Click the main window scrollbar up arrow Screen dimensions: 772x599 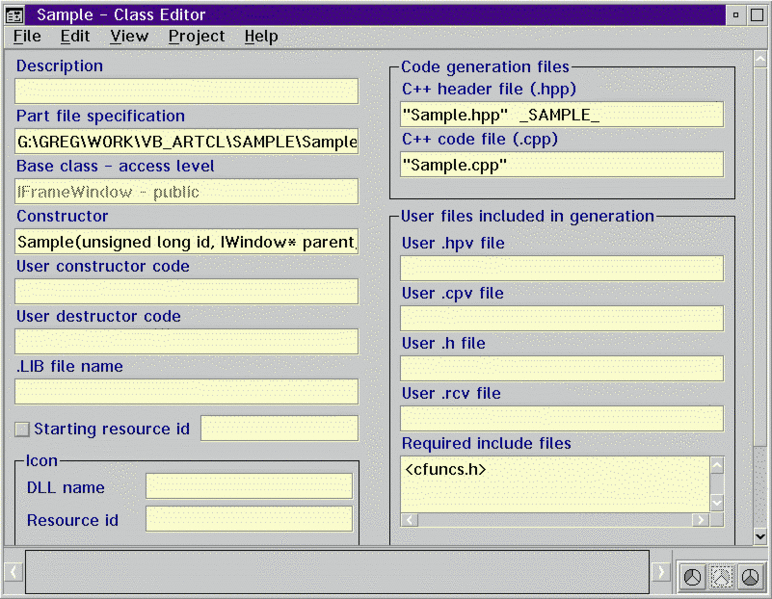[760, 60]
